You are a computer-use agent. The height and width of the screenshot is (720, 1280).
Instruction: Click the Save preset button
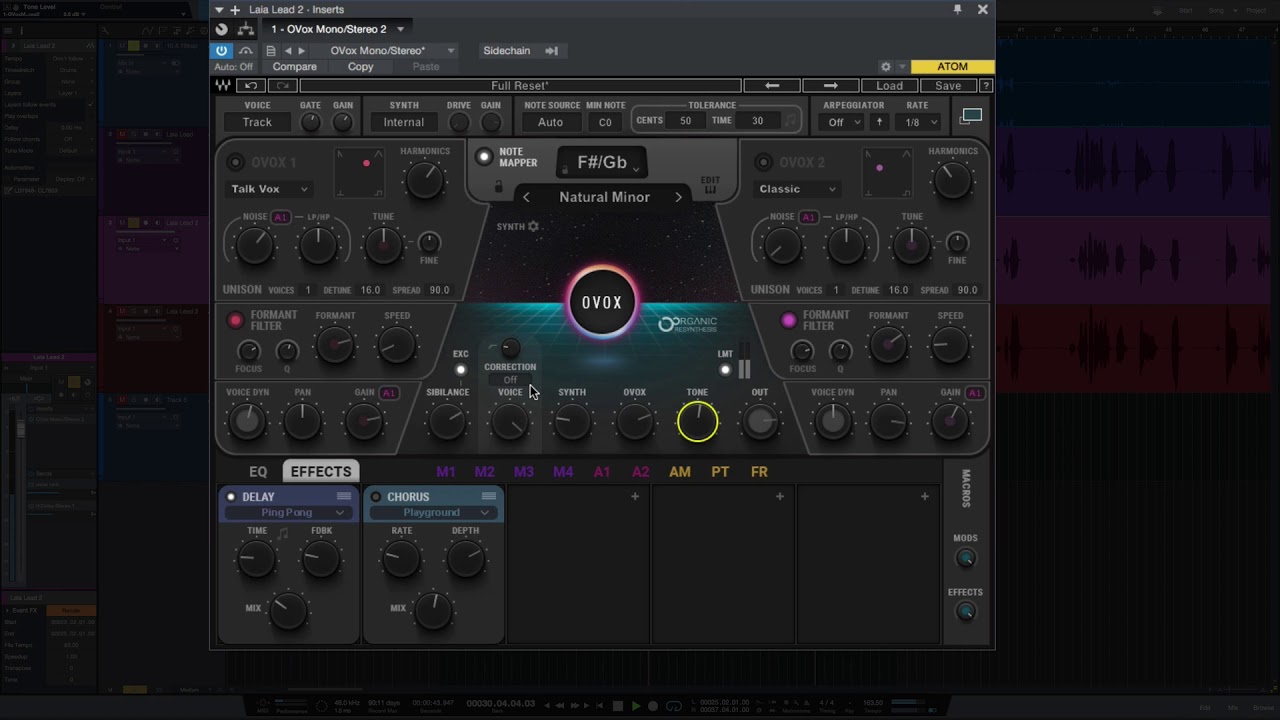tap(948, 86)
